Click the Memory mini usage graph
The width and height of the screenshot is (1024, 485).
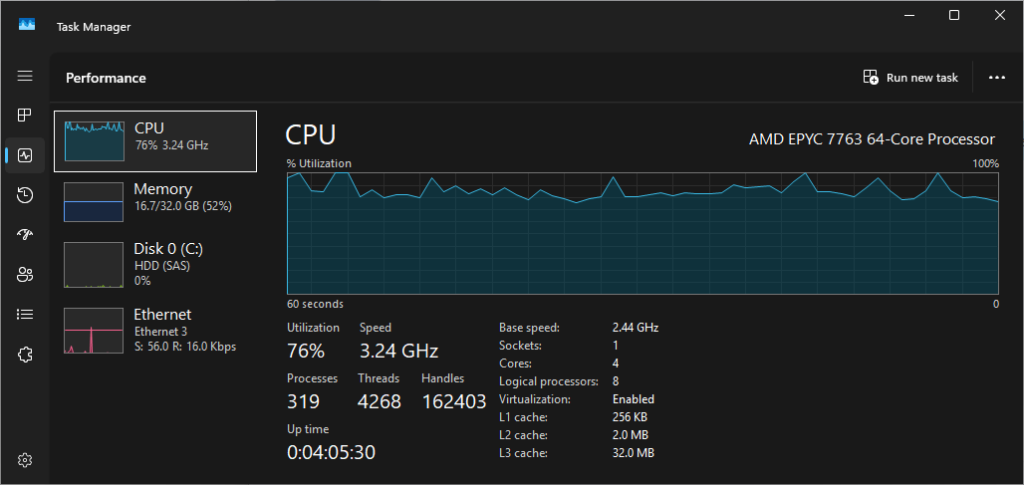tap(93, 202)
